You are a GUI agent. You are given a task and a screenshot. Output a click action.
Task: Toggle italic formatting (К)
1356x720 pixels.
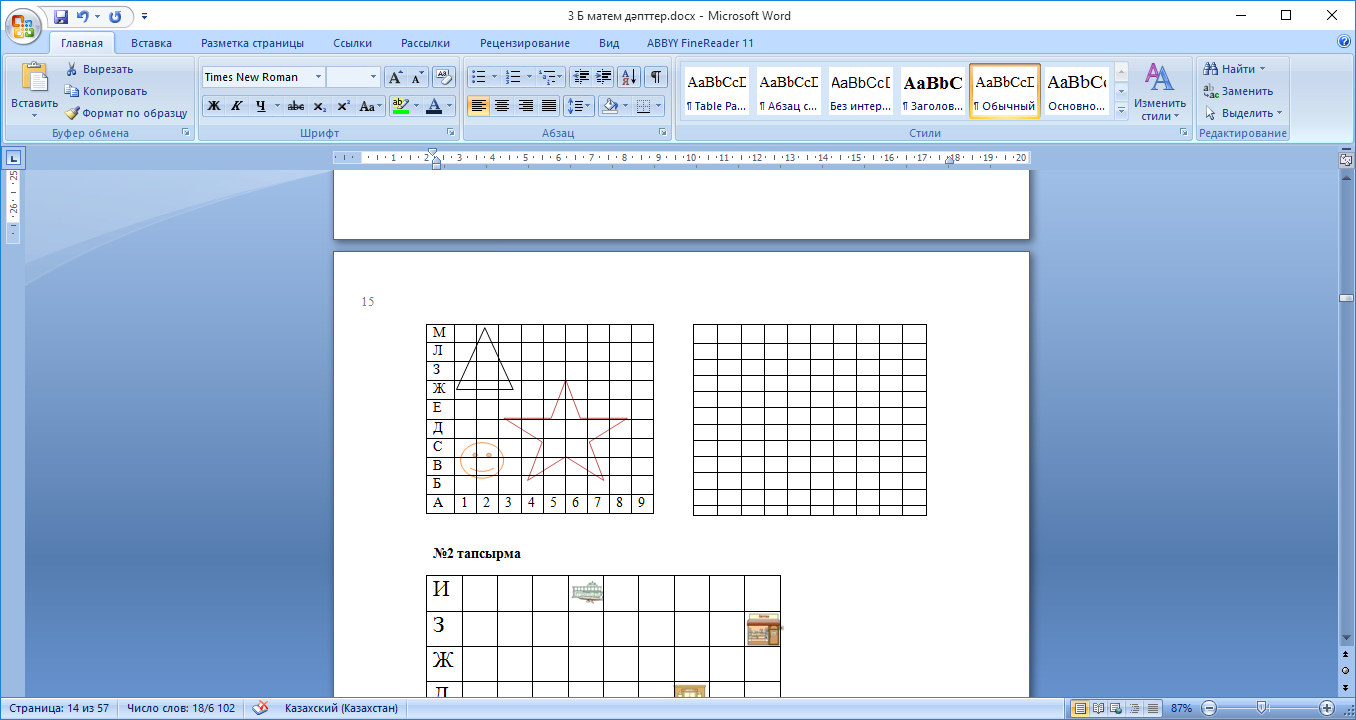pyautogui.click(x=237, y=106)
